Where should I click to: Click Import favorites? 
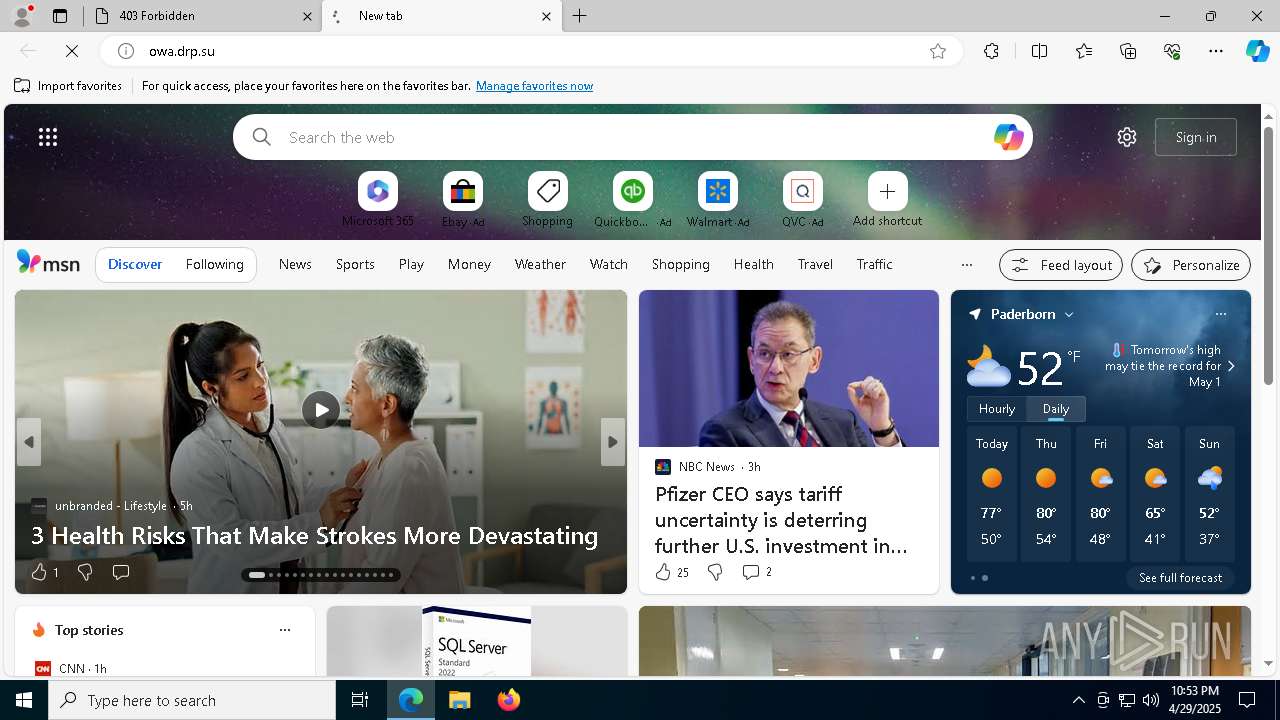pyautogui.click(x=68, y=86)
